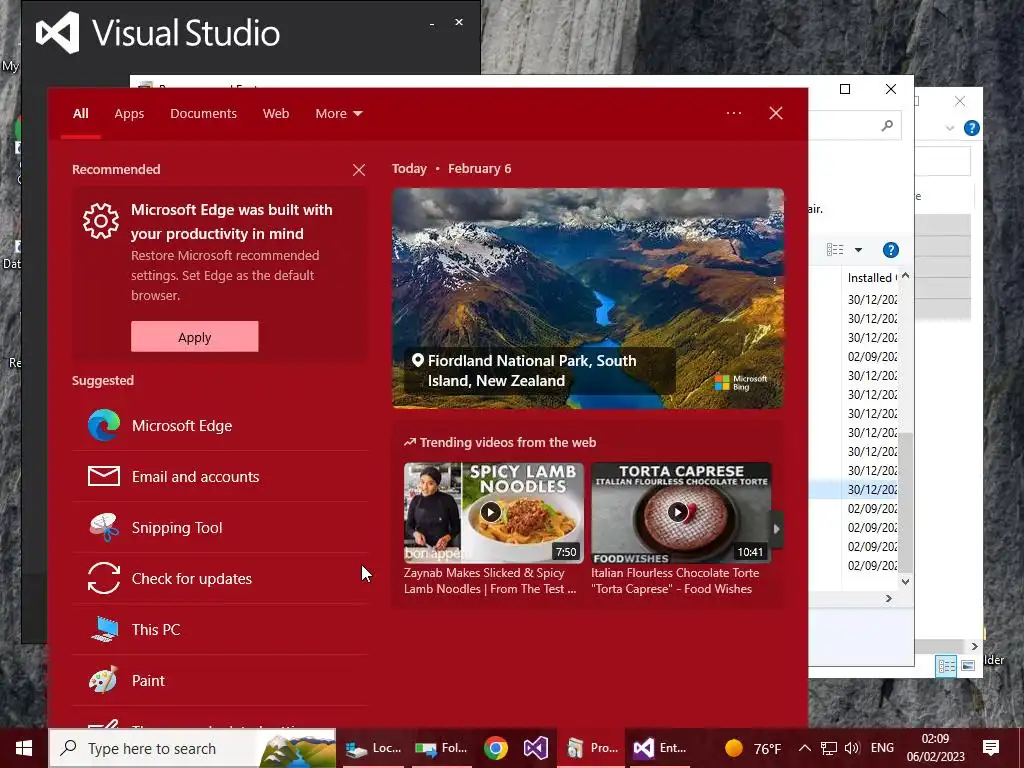The width and height of the screenshot is (1024, 768).
Task: Open Zaynab Makes Slicked & Spicy Lamb Noodles link
Action: pos(490,581)
